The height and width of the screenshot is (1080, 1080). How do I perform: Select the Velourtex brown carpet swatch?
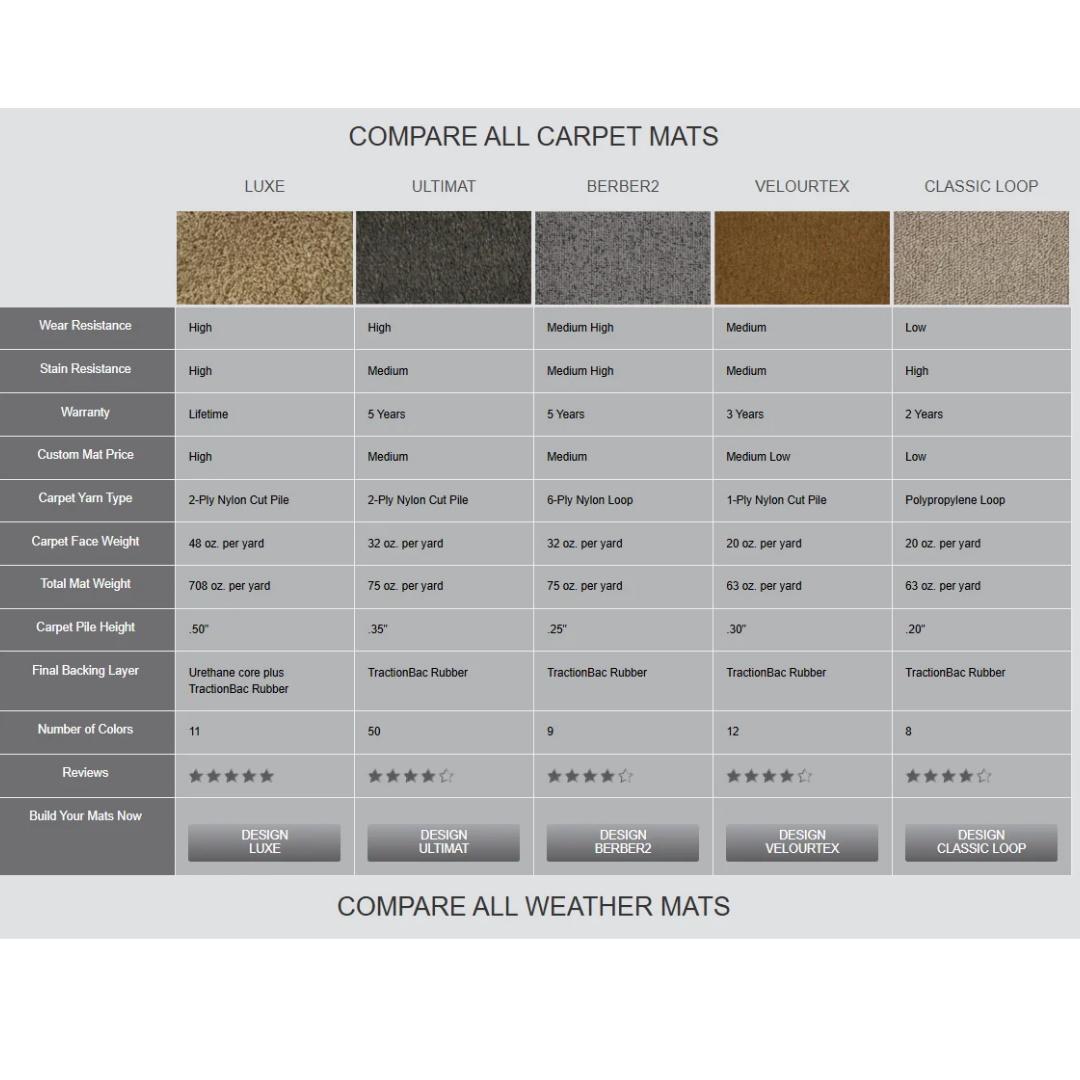[802, 258]
